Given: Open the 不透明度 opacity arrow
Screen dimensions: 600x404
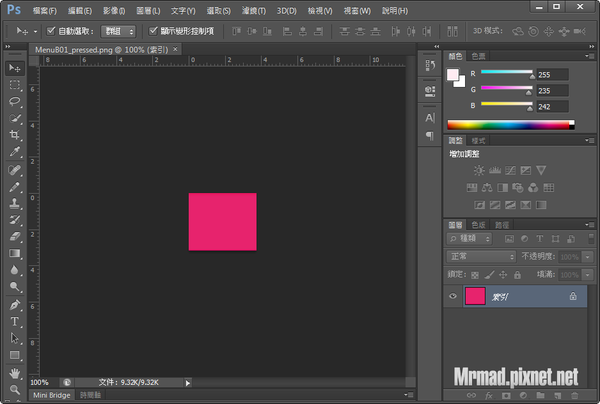Looking at the screenshot, I should tap(587, 257).
